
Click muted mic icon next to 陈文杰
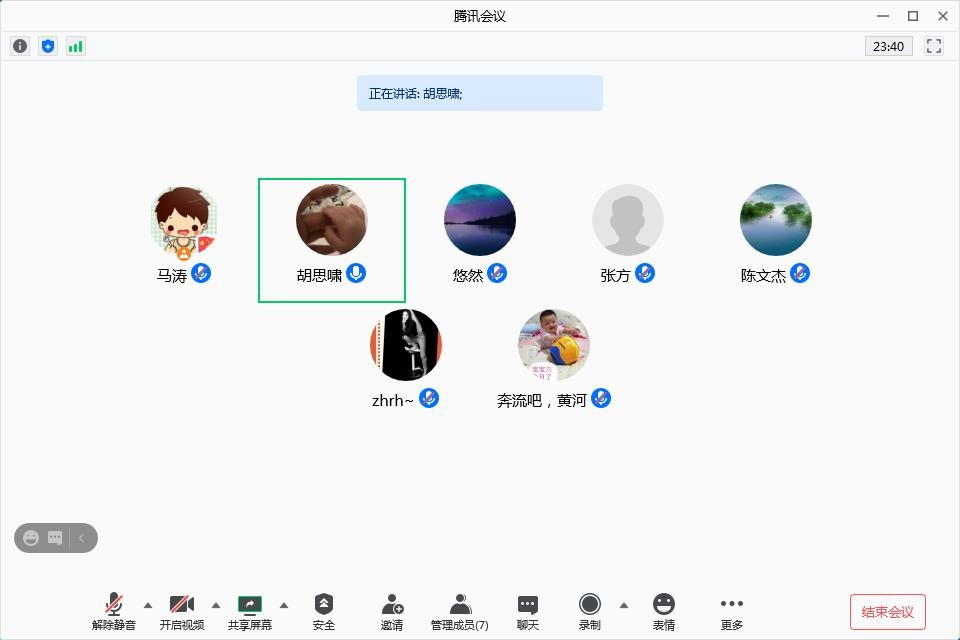(x=800, y=273)
